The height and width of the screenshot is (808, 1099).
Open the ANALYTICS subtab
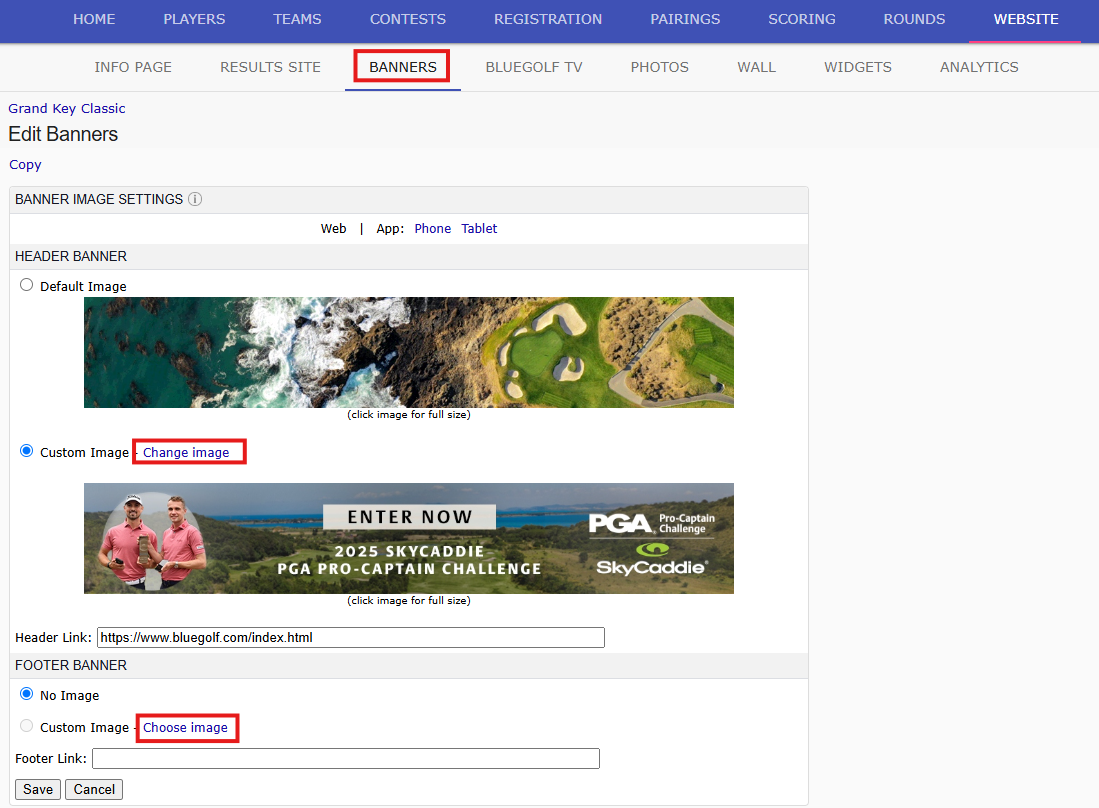pos(979,67)
